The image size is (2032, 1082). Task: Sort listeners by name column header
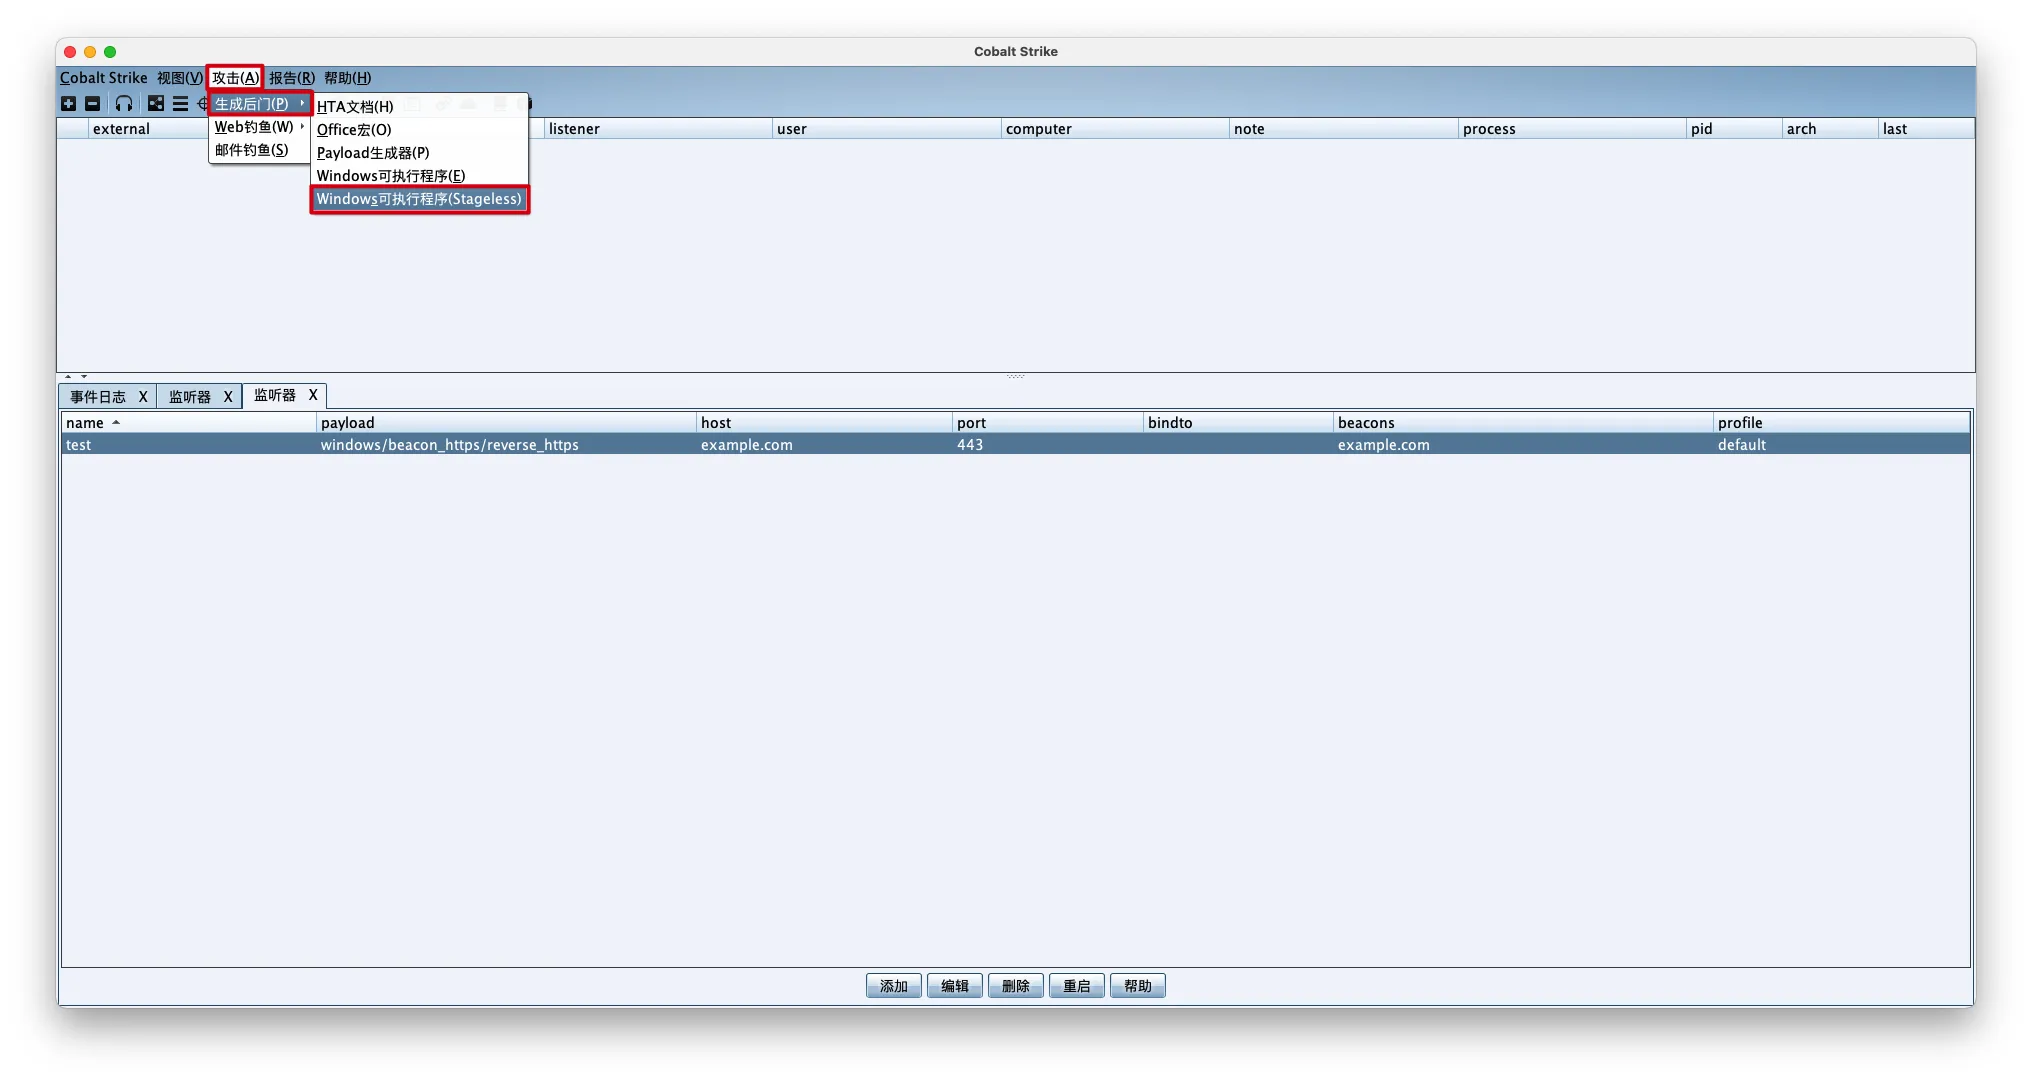coord(189,423)
